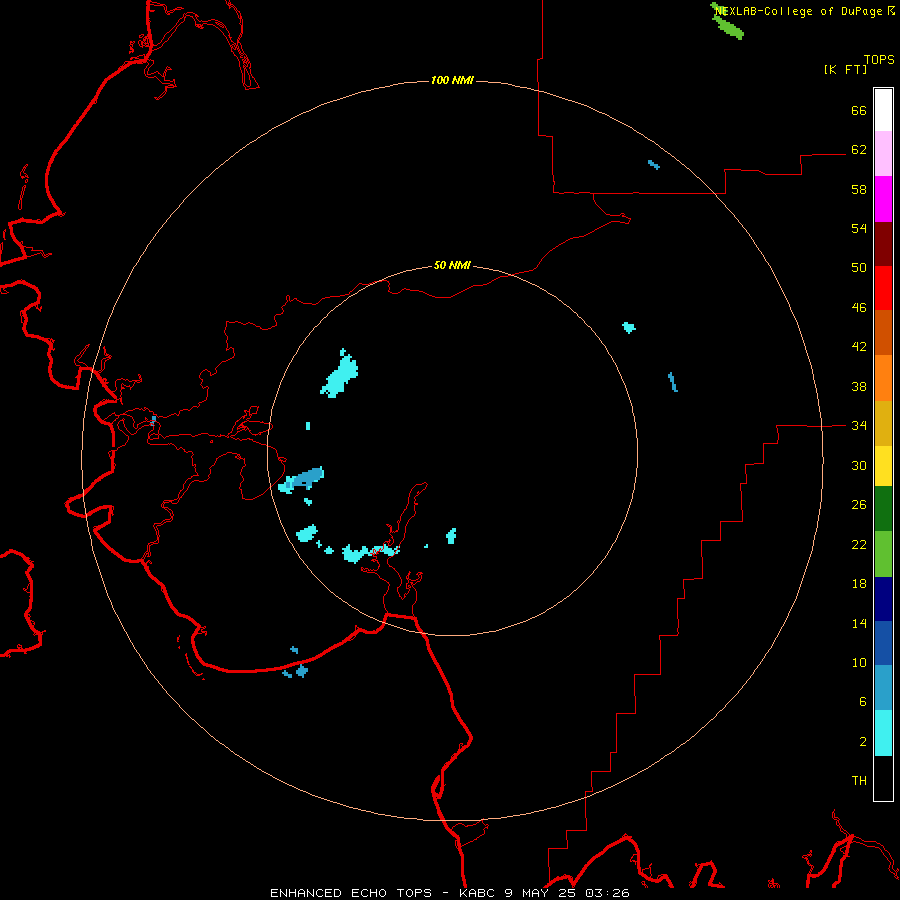The height and width of the screenshot is (900, 900).
Task: Click the "46" scale label
Action: tap(859, 308)
